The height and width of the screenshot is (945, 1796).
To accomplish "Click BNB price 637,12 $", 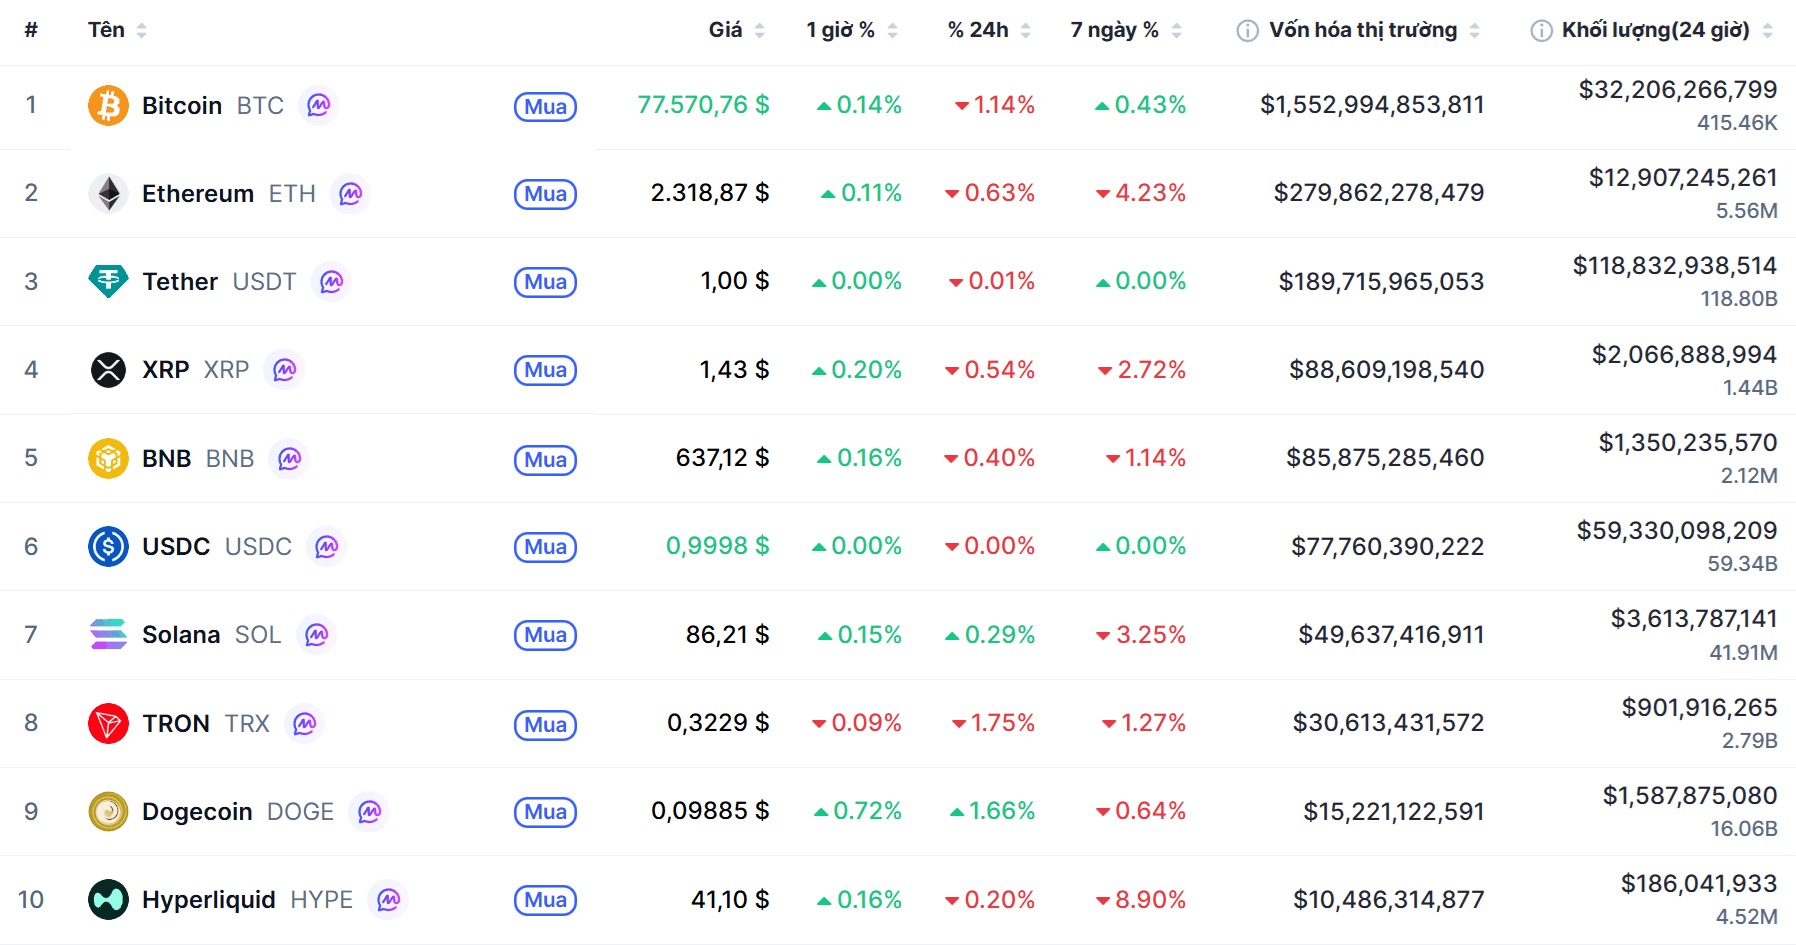I will click(x=723, y=457).
